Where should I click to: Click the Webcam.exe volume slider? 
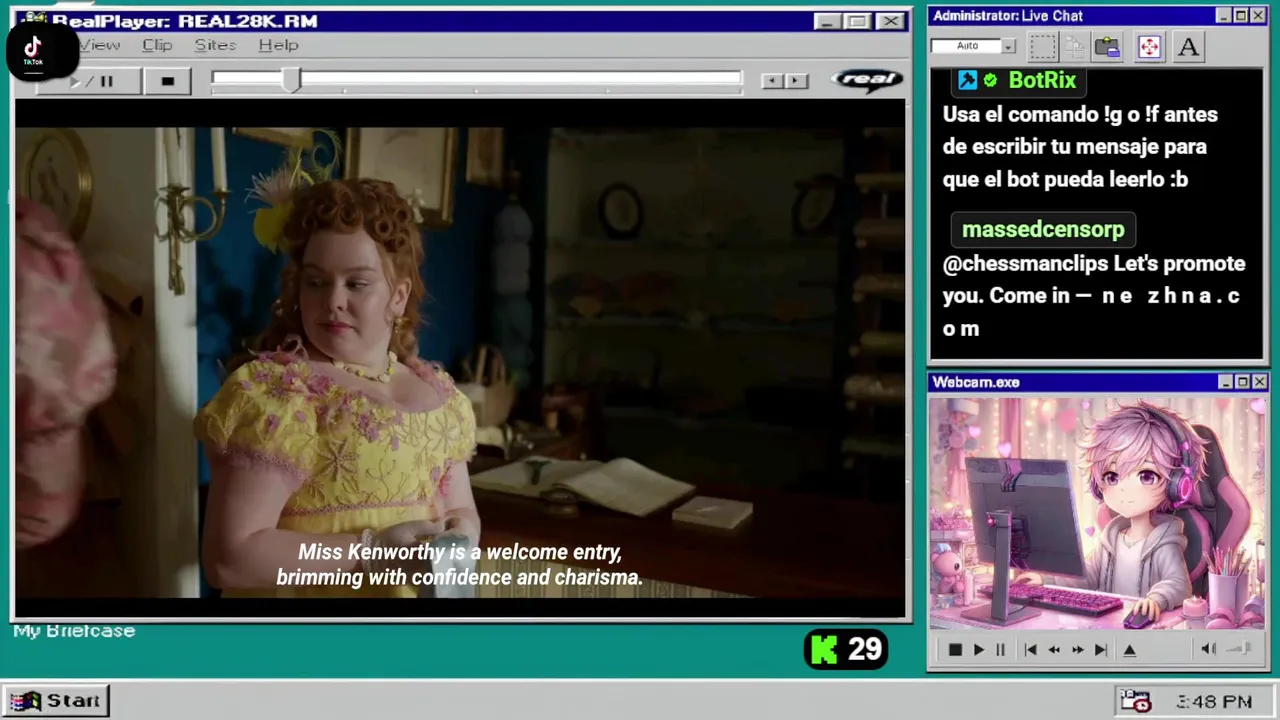pos(1239,649)
